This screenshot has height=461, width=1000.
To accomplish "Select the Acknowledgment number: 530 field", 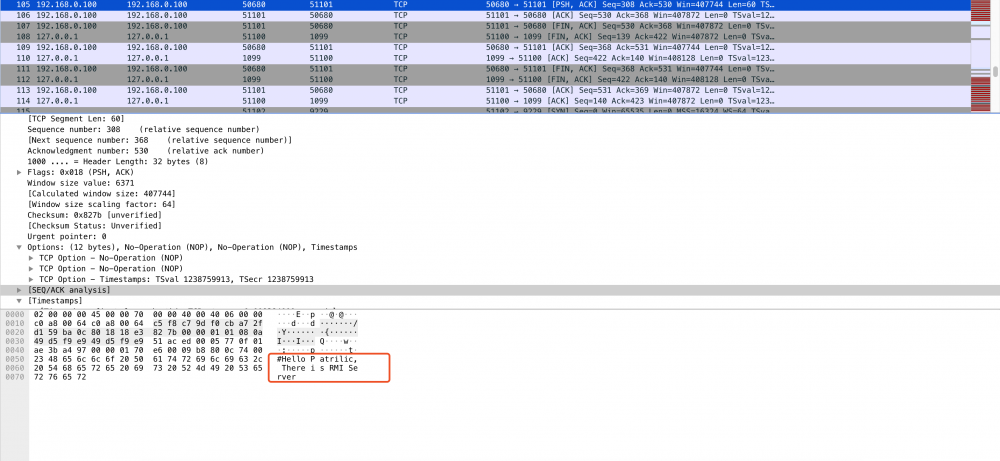I will coord(145,150).
